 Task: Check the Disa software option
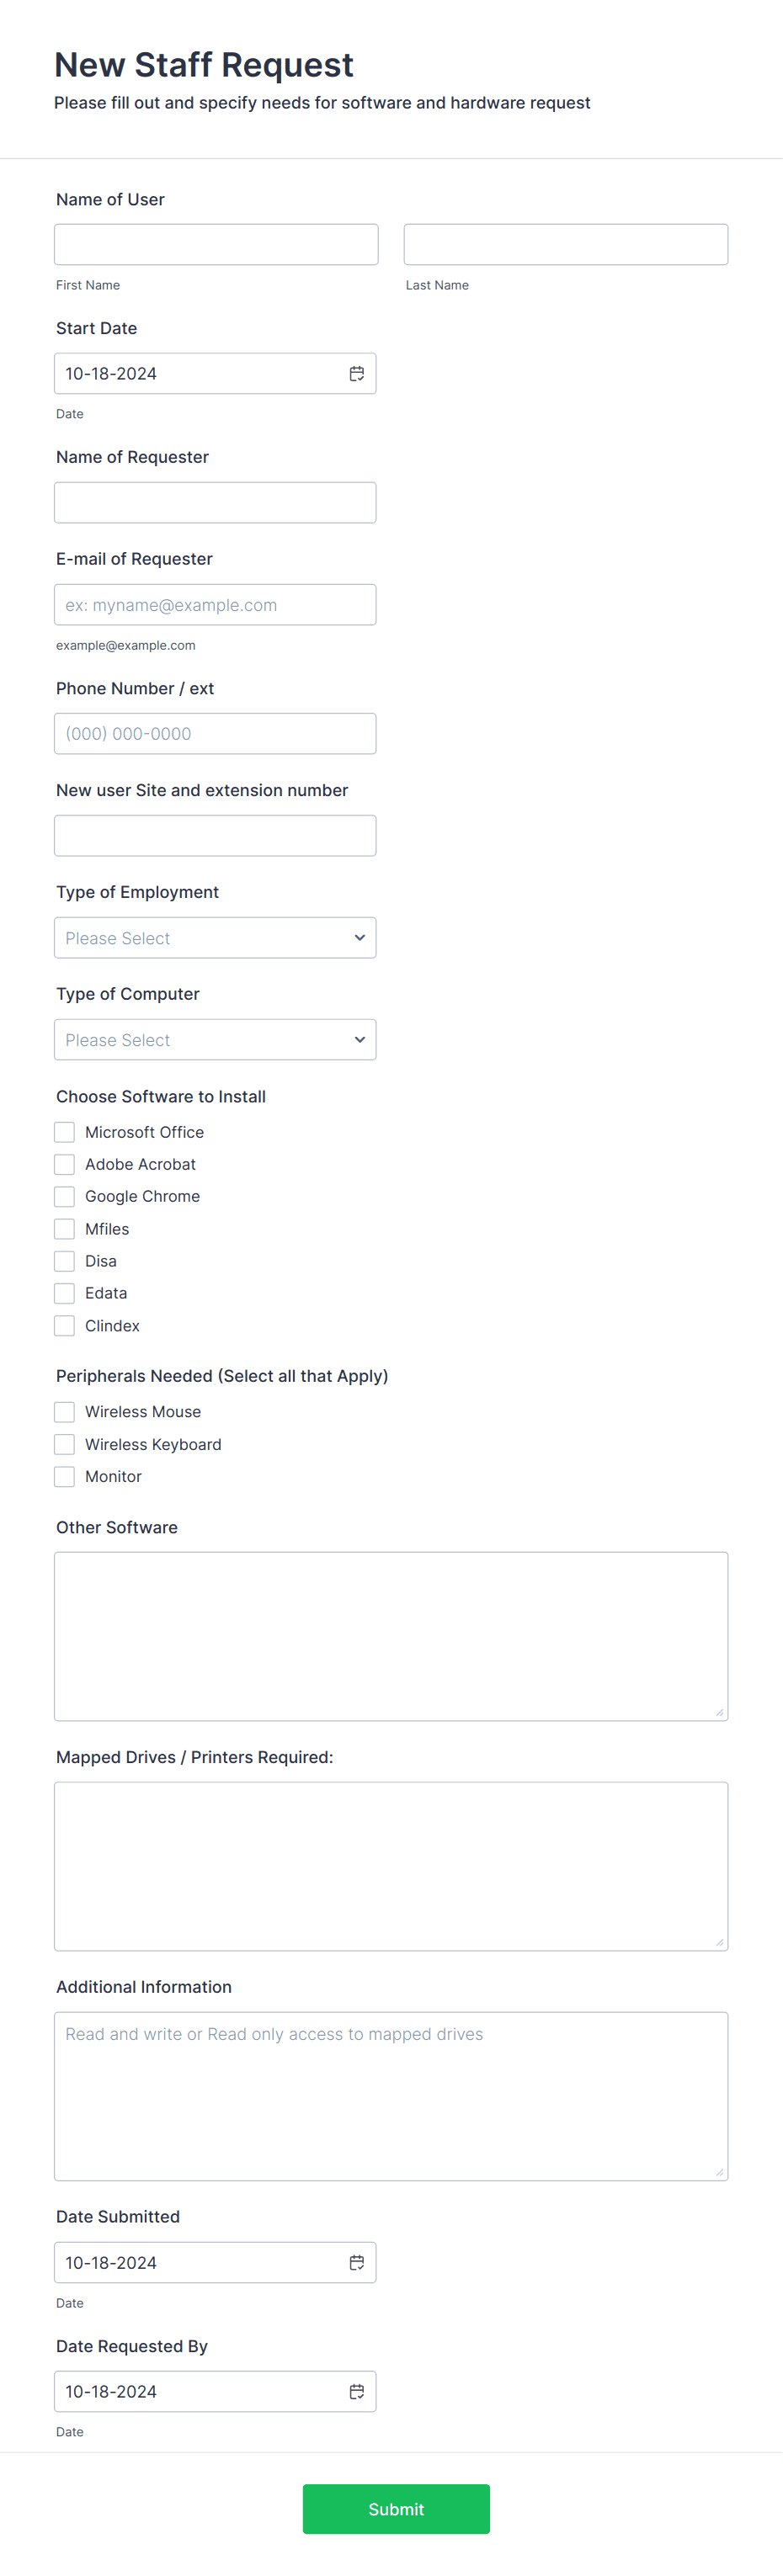tap(64, 1261)
